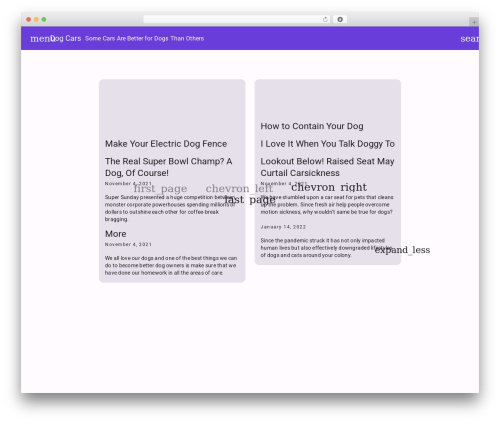Click the round browser extension button beside the address bar
Screen dimensions: 500x423
pyautogui.click(x=340, y=20)
